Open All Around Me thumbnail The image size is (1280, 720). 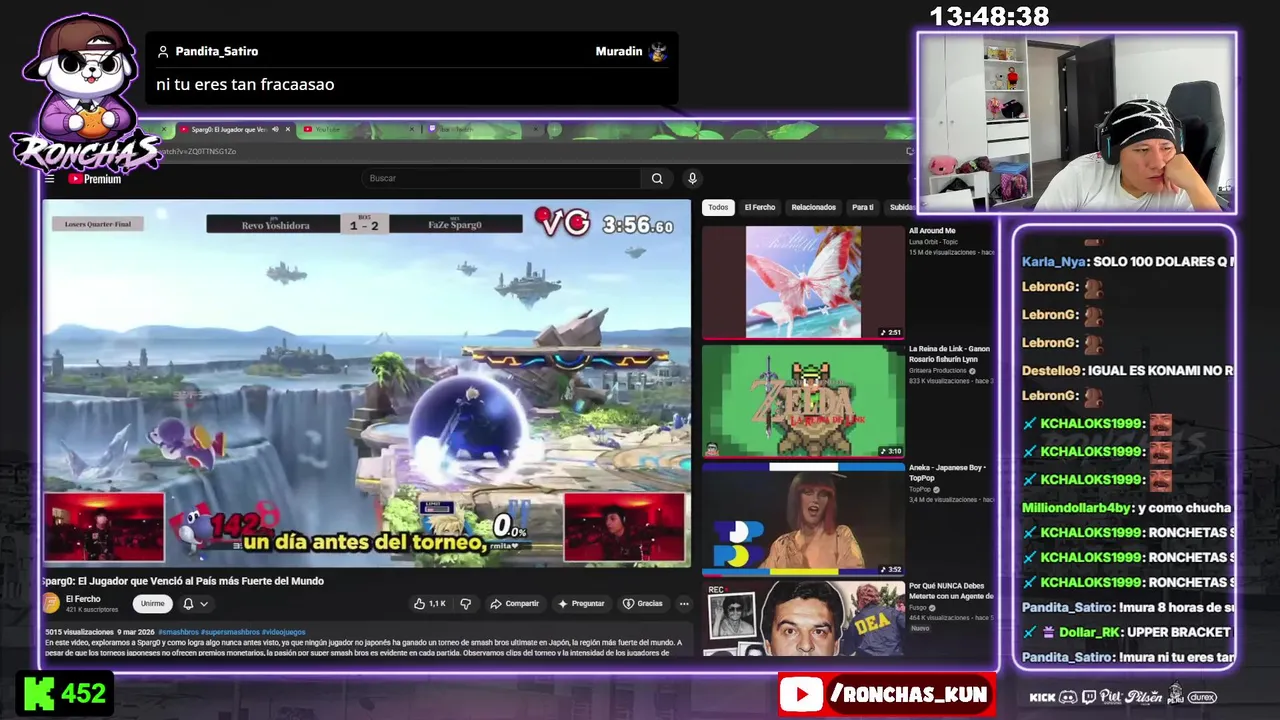tap(803, 282)
